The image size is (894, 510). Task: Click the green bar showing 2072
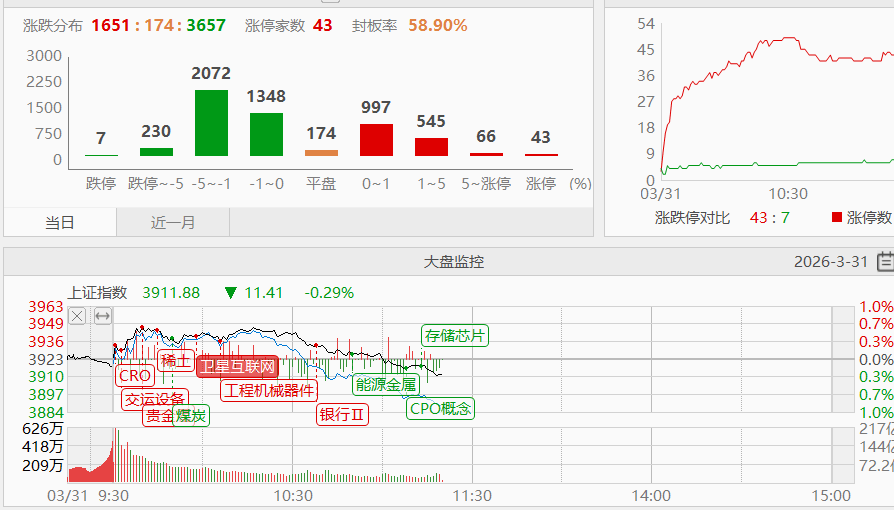click(x=211, y=122)
